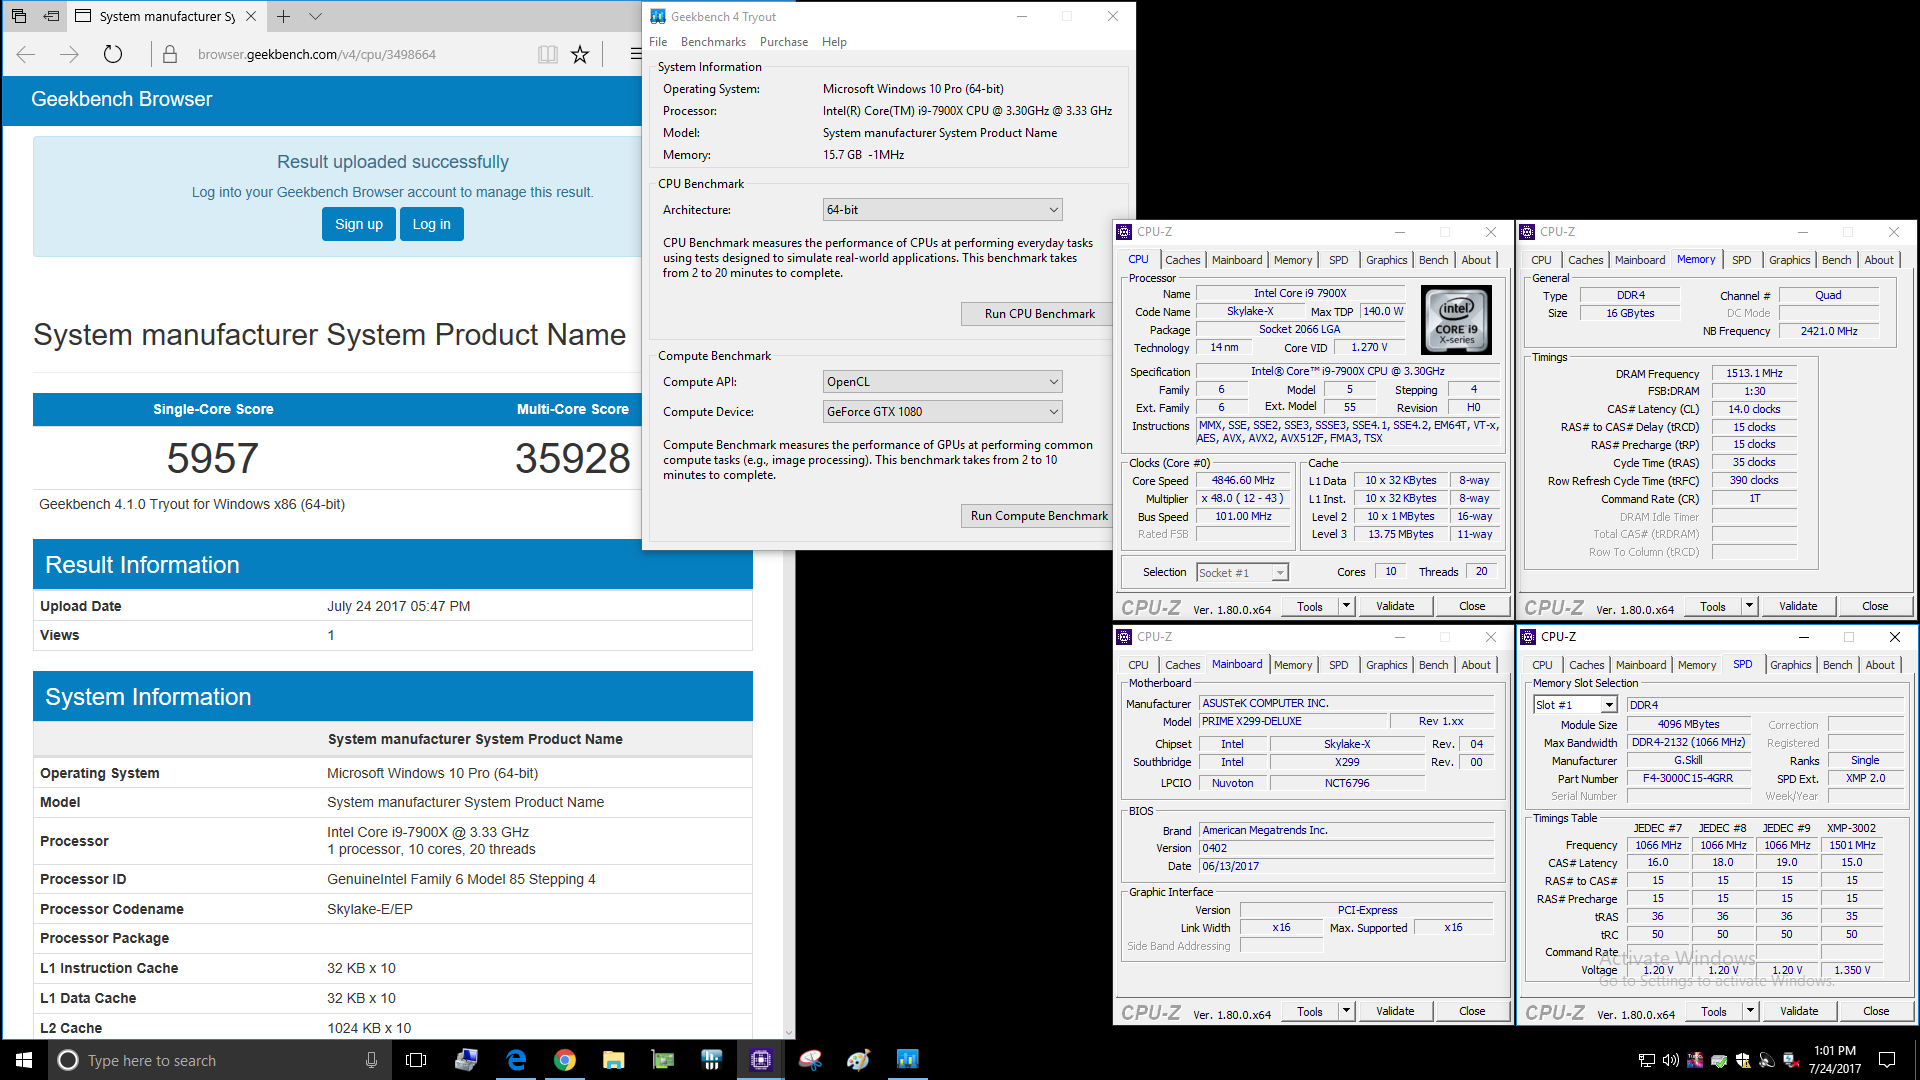The width and height of the screenshot is (1920, 1080).
Task: Click Tools button in SPD window
Action: click(x=1714, y=1011)
